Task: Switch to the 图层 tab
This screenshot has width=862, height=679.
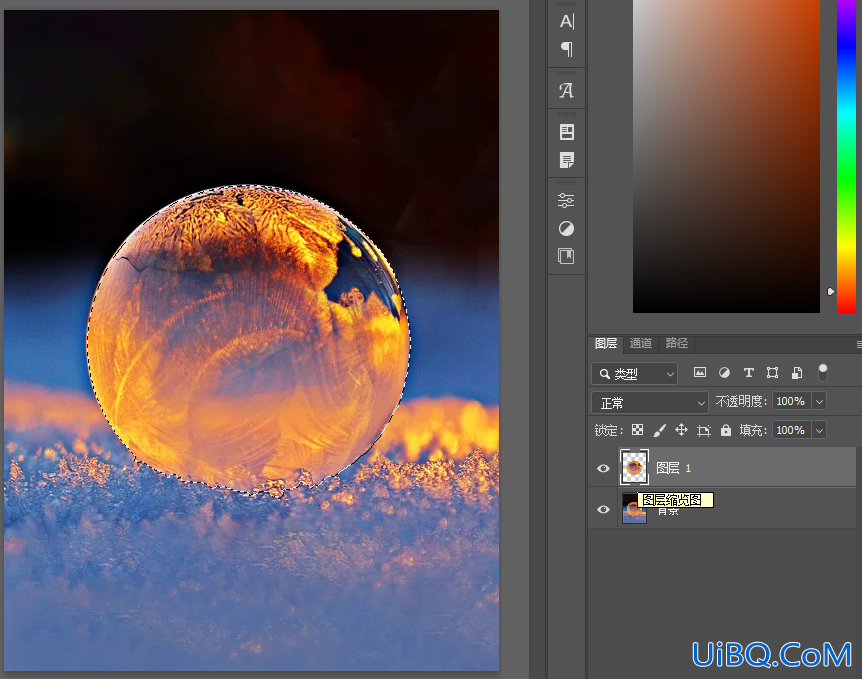Action: coord(606,344)
